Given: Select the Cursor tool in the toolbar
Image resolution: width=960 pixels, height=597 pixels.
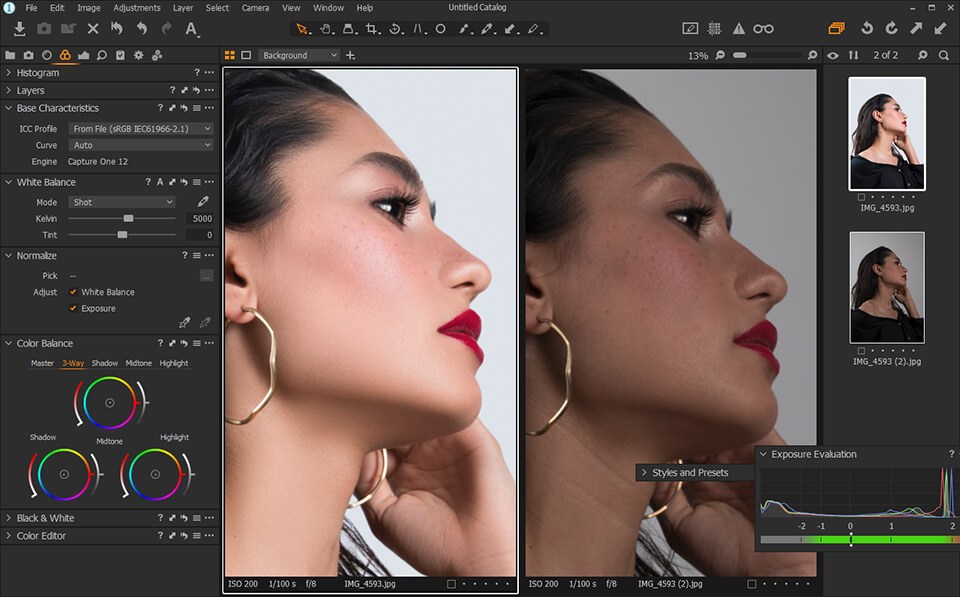Looking at the screenshot, I should click(x=300, y=29).
